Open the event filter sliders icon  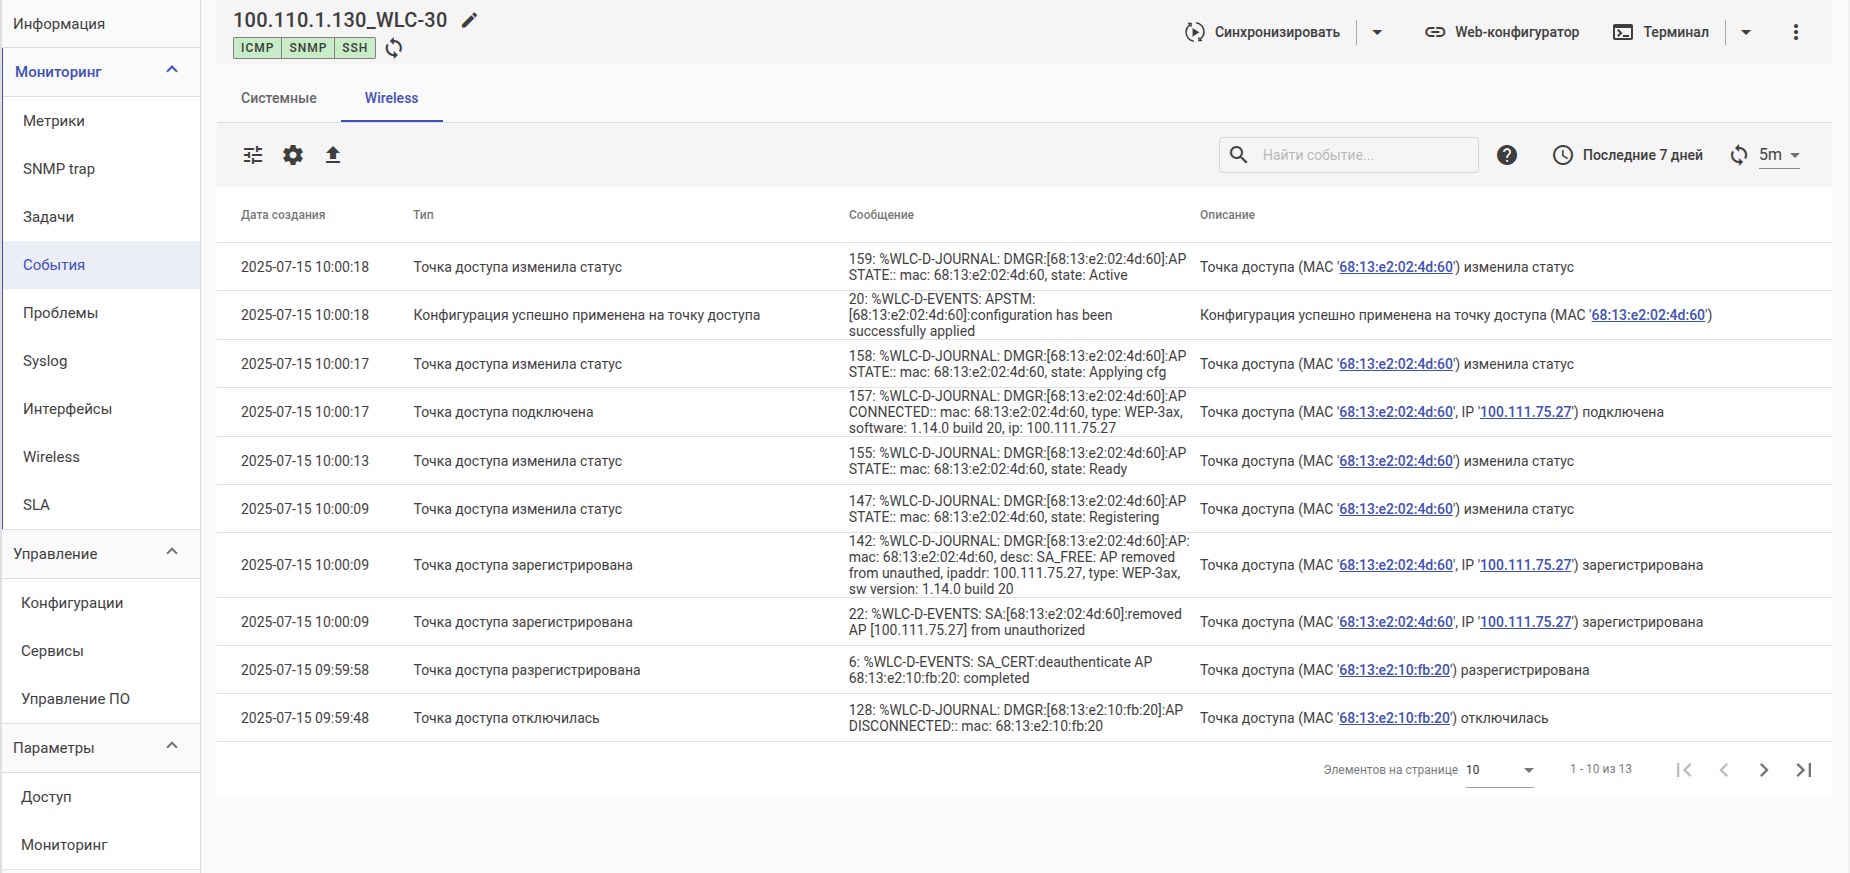pyautogui.click(x=253, y=155)
